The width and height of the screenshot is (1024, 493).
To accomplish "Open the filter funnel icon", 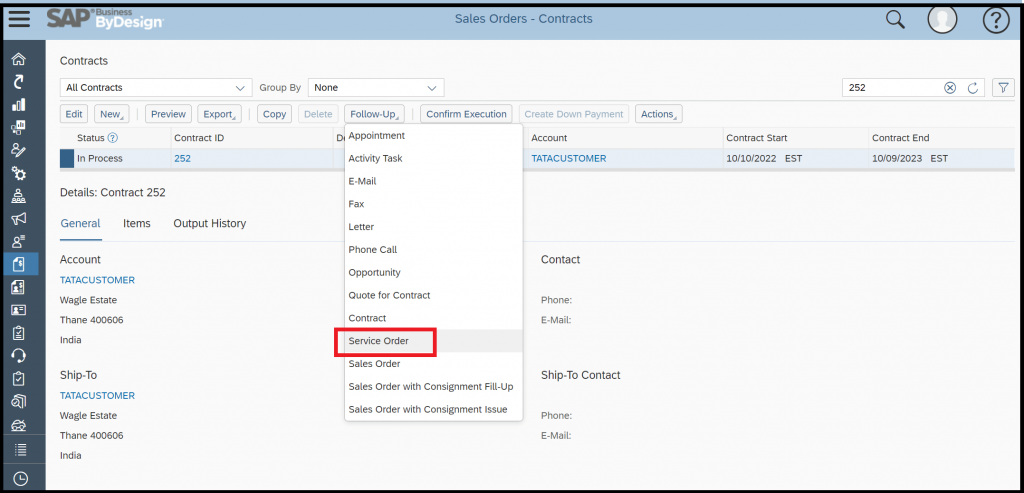I will 1002,87.
